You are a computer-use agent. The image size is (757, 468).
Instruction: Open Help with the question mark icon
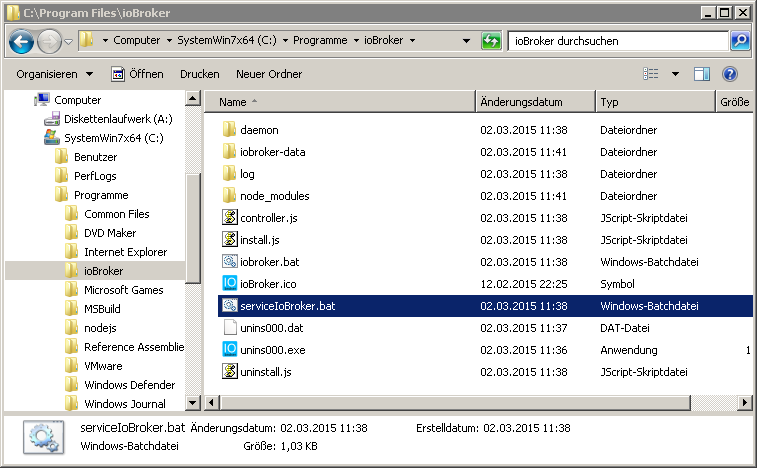[x=729, y=74]
